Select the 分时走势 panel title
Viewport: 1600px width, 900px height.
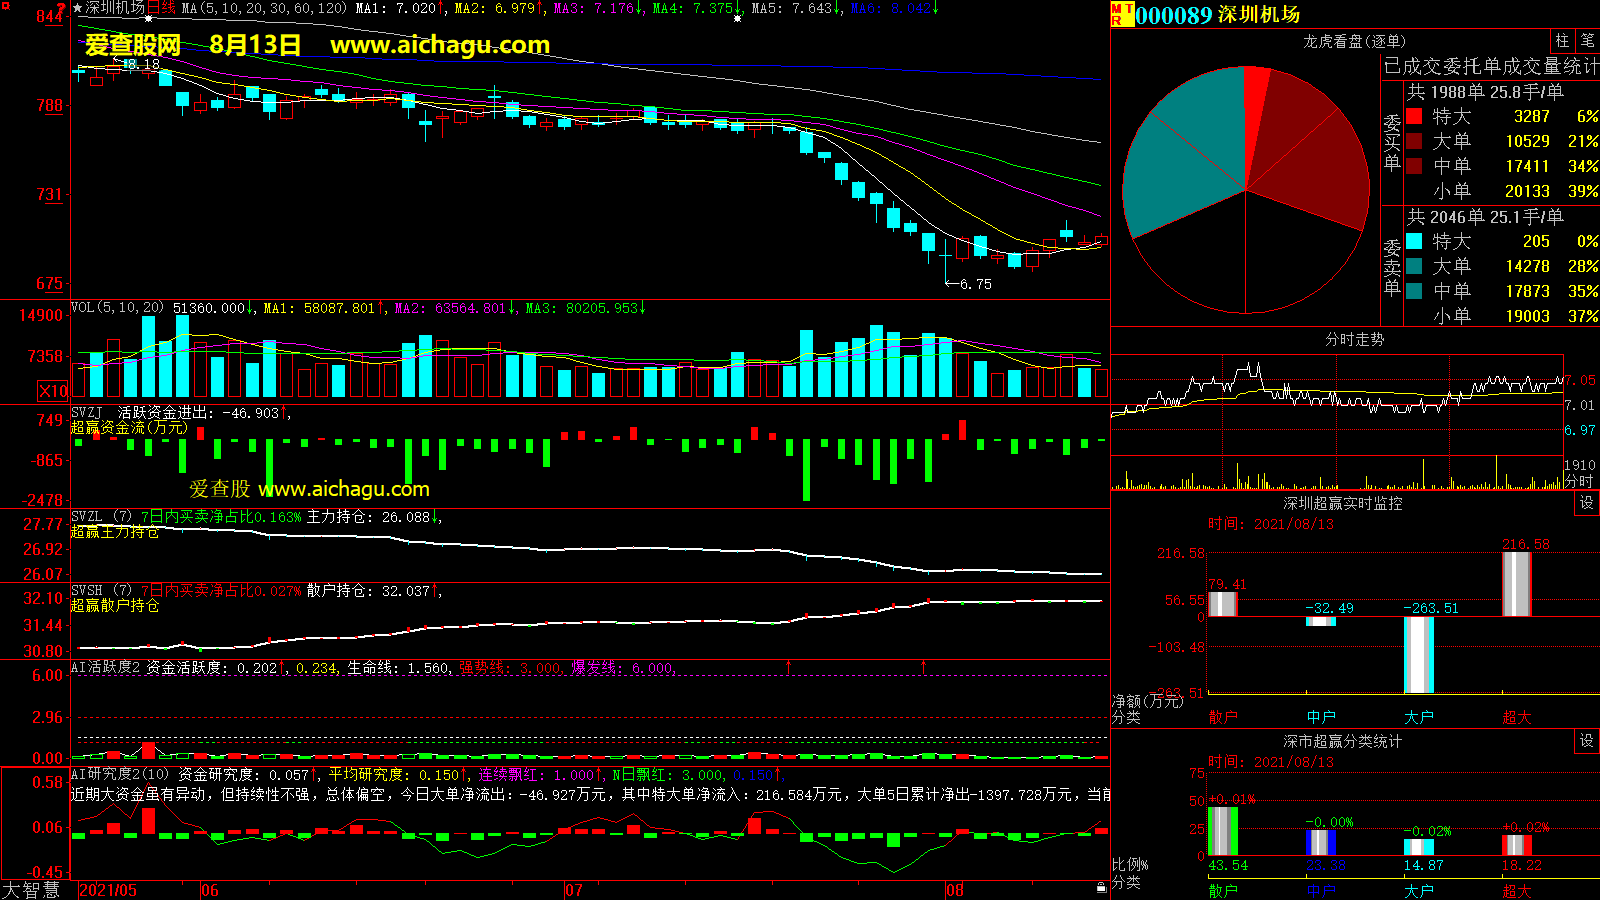tap(1354, 340)
